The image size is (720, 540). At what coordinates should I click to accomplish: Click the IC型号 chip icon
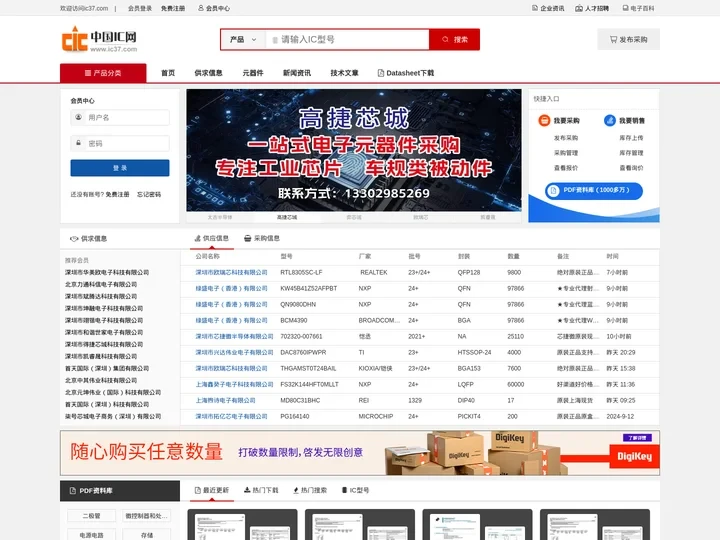coord(344,490)
